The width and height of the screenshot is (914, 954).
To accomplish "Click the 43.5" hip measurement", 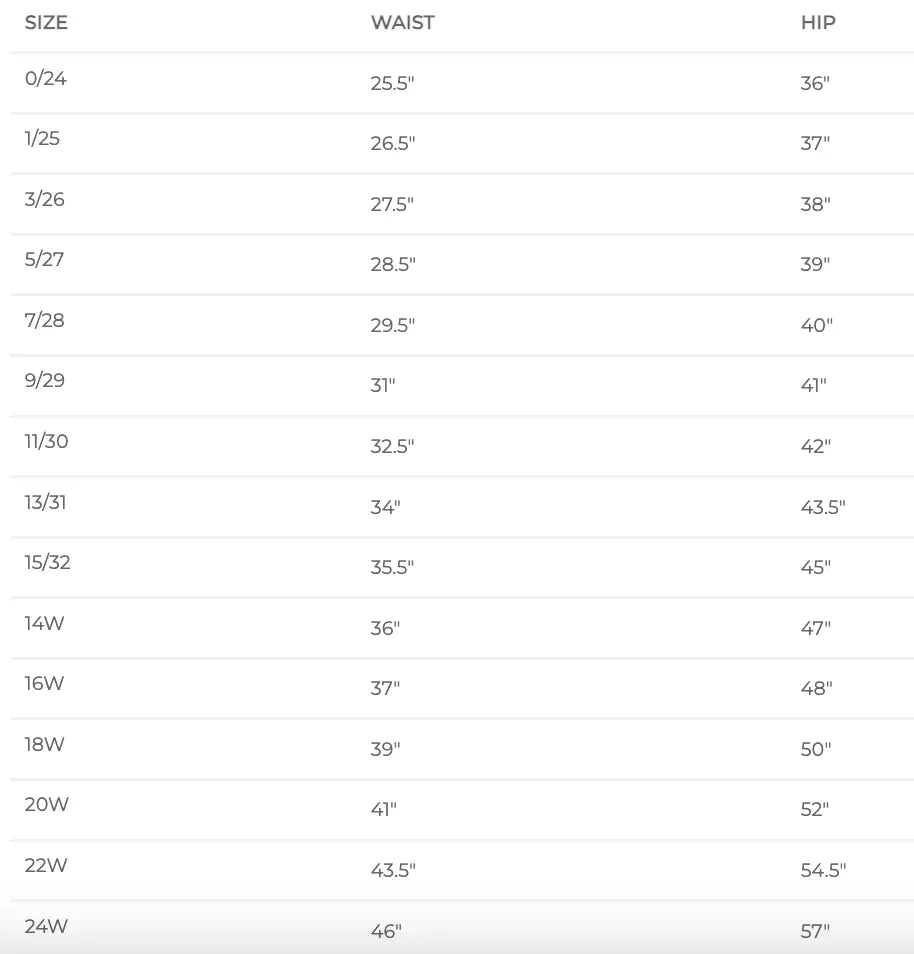I will click(x=823, y=507).
